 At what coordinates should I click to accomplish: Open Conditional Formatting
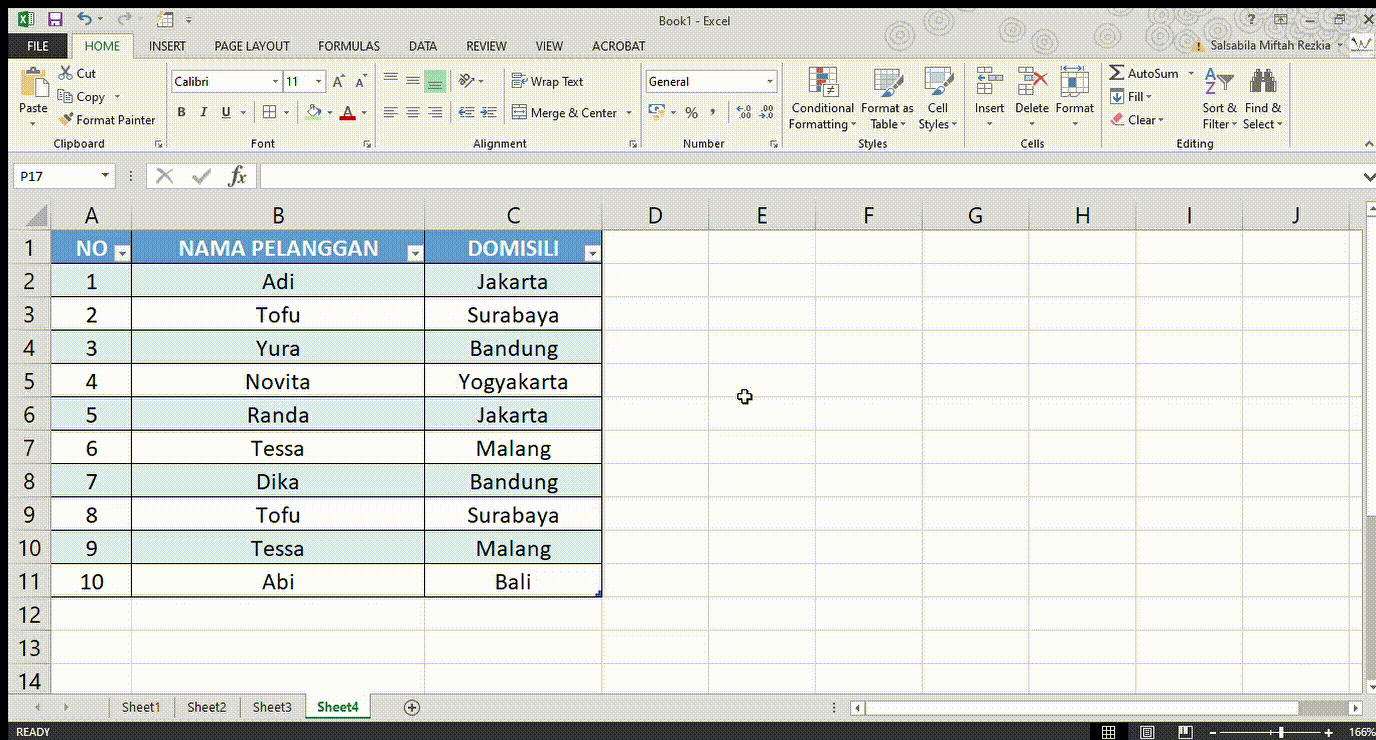coord(822,97)
